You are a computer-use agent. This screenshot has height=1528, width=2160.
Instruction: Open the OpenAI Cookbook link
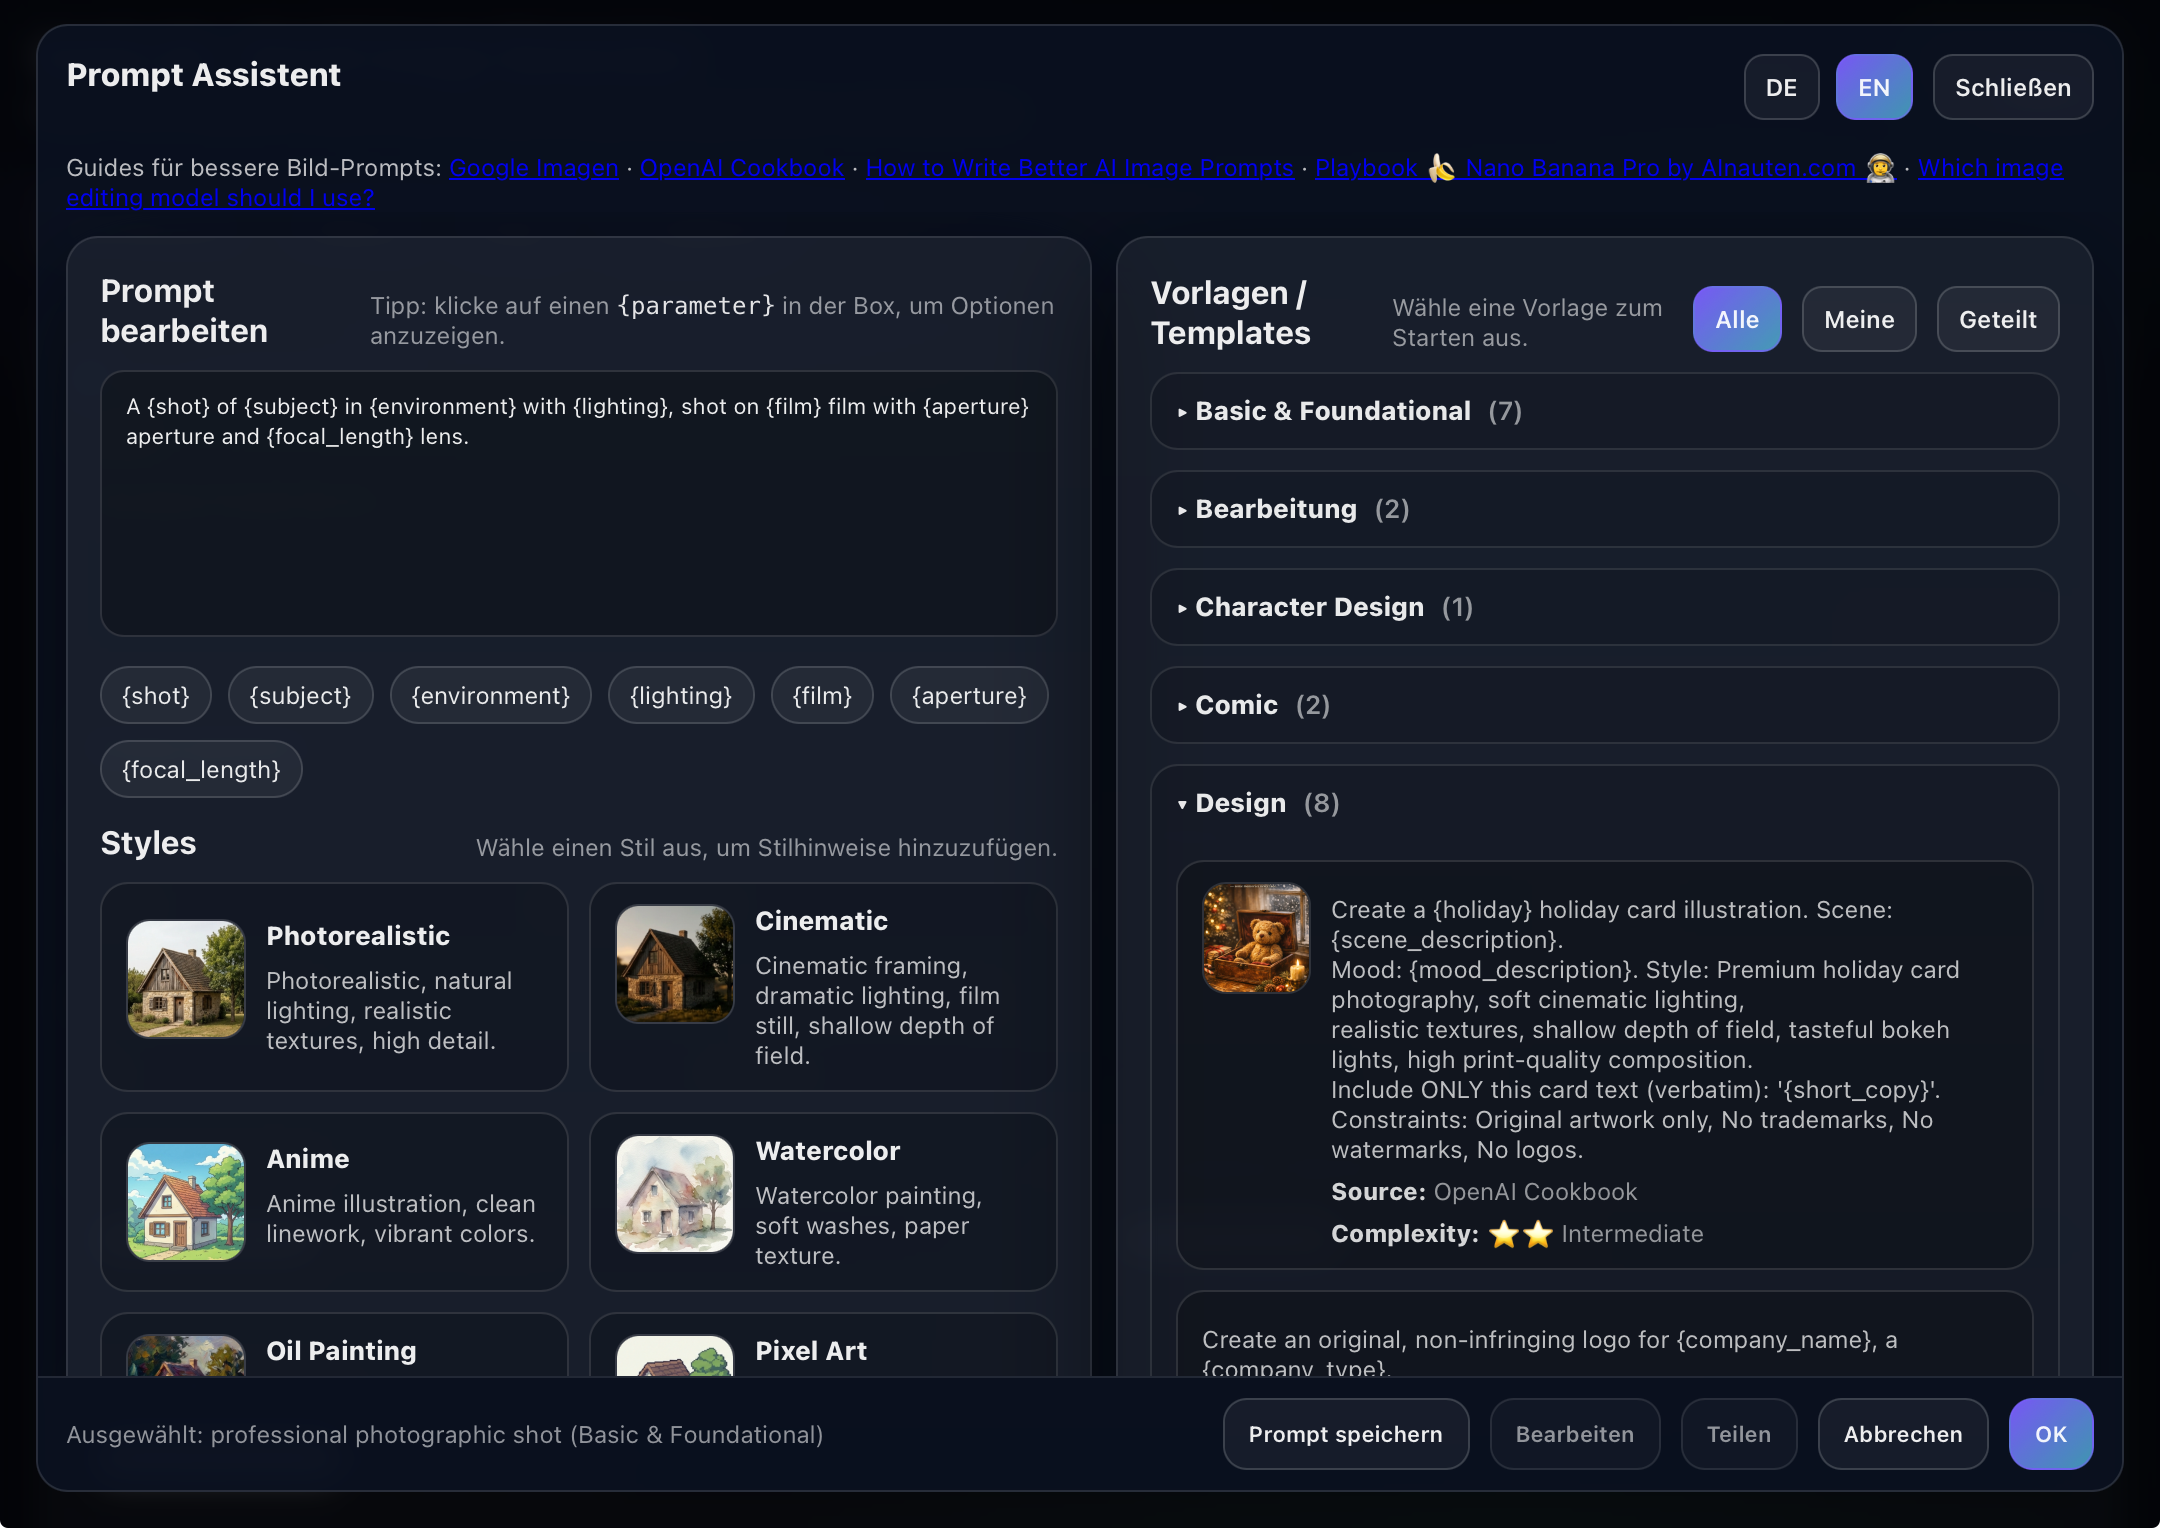[x=742, y=168]
